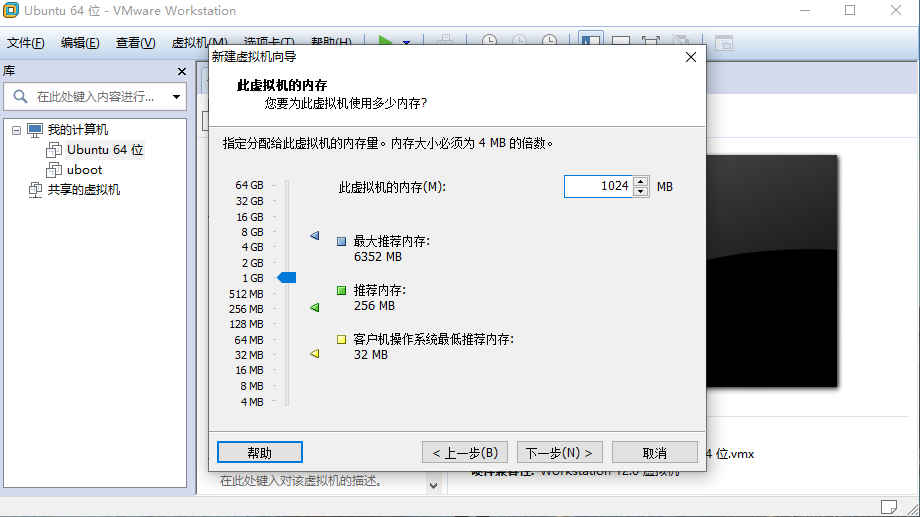
Task: Close the New Virtual Machine Wizard dialog
Action: 691,57
